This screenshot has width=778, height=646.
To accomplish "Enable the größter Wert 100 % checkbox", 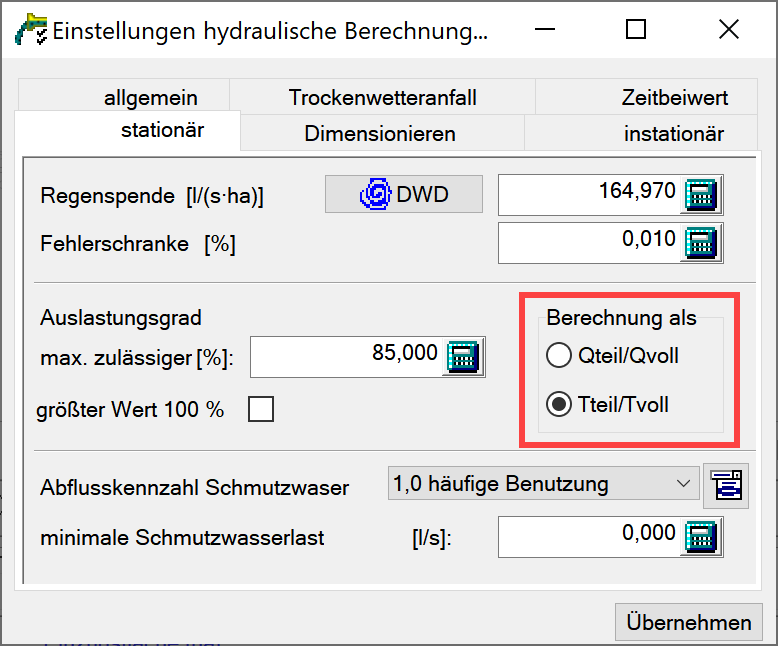I will (x=260, y=409).
